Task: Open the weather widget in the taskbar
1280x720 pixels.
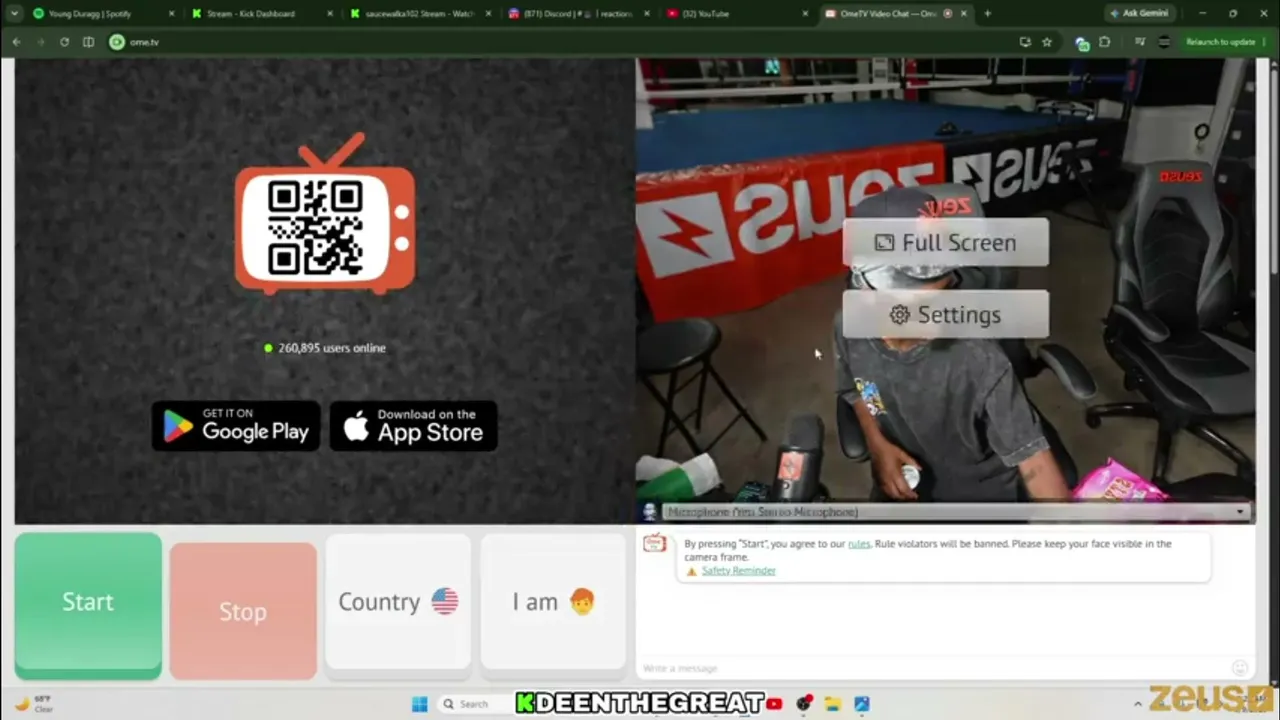Action: click(35, 704)
